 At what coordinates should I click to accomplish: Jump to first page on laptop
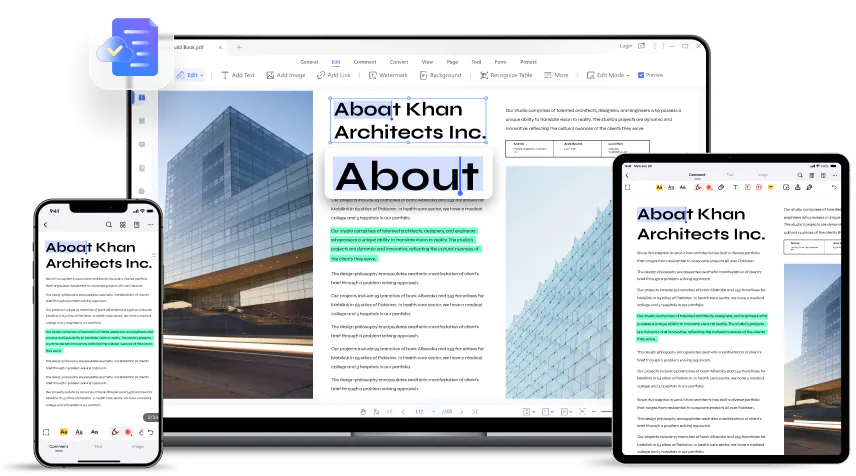390,412
